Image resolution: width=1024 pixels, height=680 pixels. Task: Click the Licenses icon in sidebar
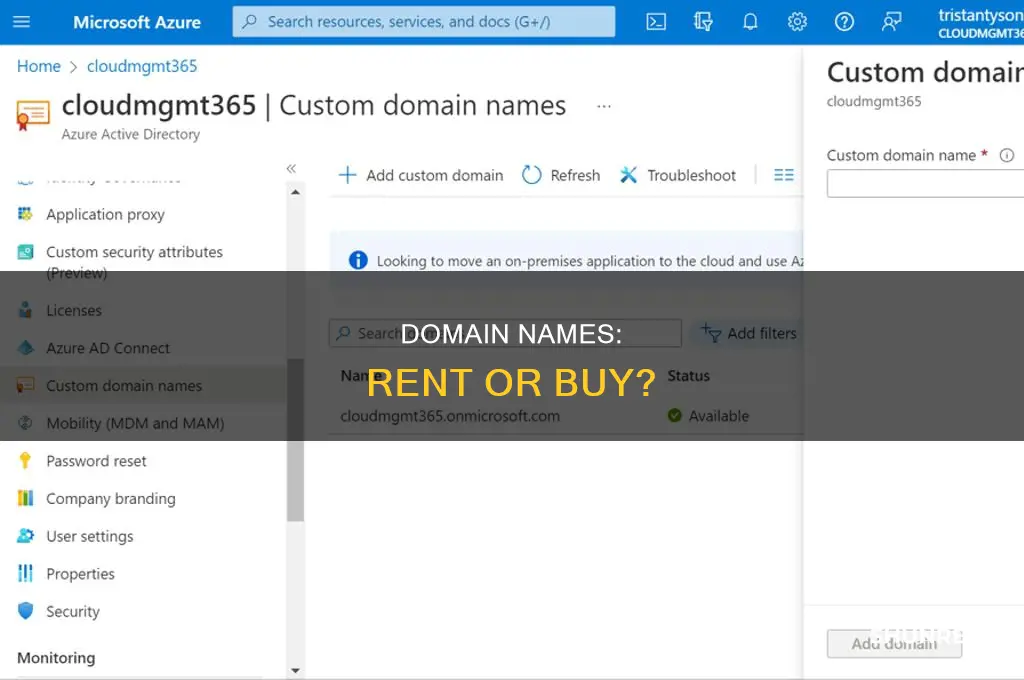pyautogui.click(x=25, y=310)
